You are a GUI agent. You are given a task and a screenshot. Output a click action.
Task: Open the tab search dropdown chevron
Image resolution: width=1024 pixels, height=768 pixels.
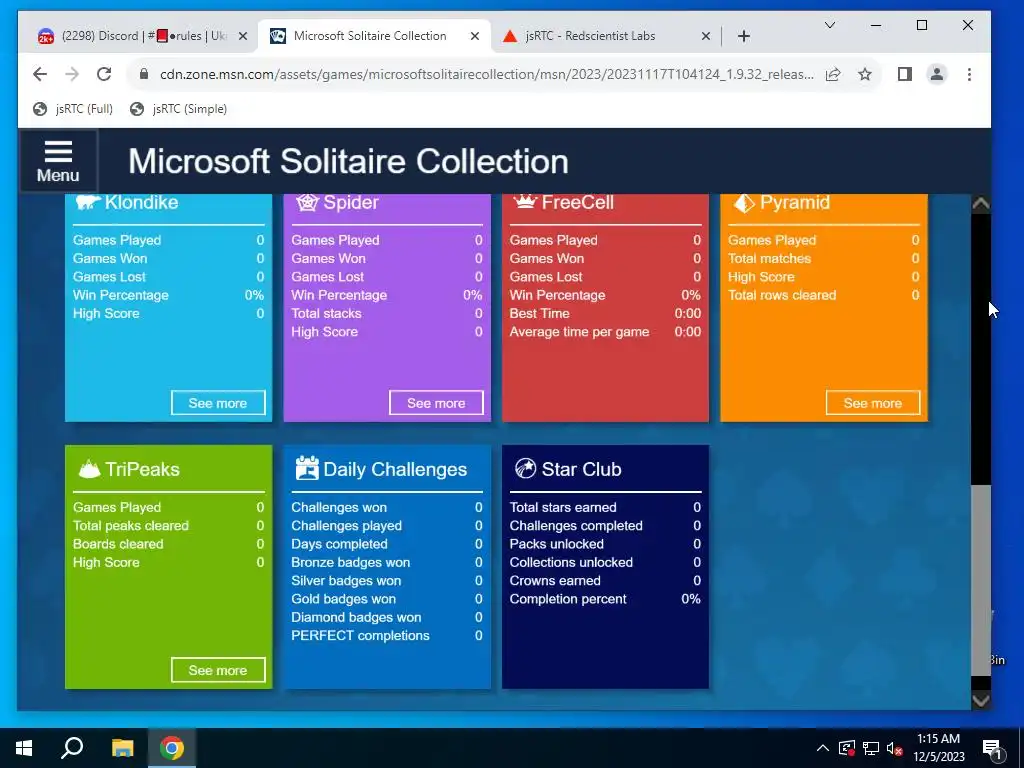829,25
